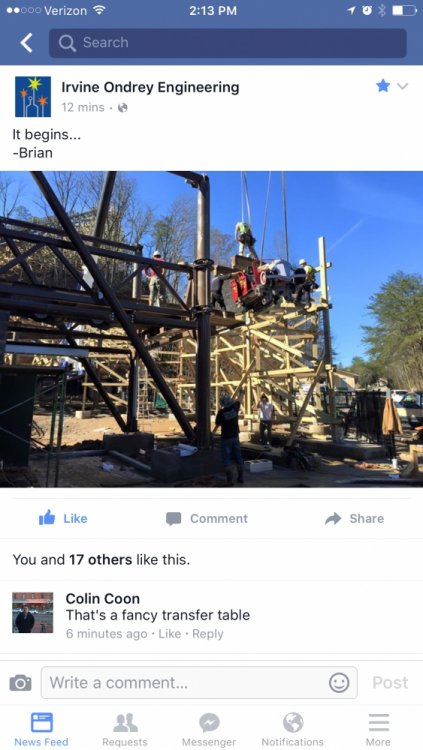Tap the Comment speech bubble button
Image resolution: width=423 pixels, height=750 pixels.
pyautogui.click(x=207, y=518)
